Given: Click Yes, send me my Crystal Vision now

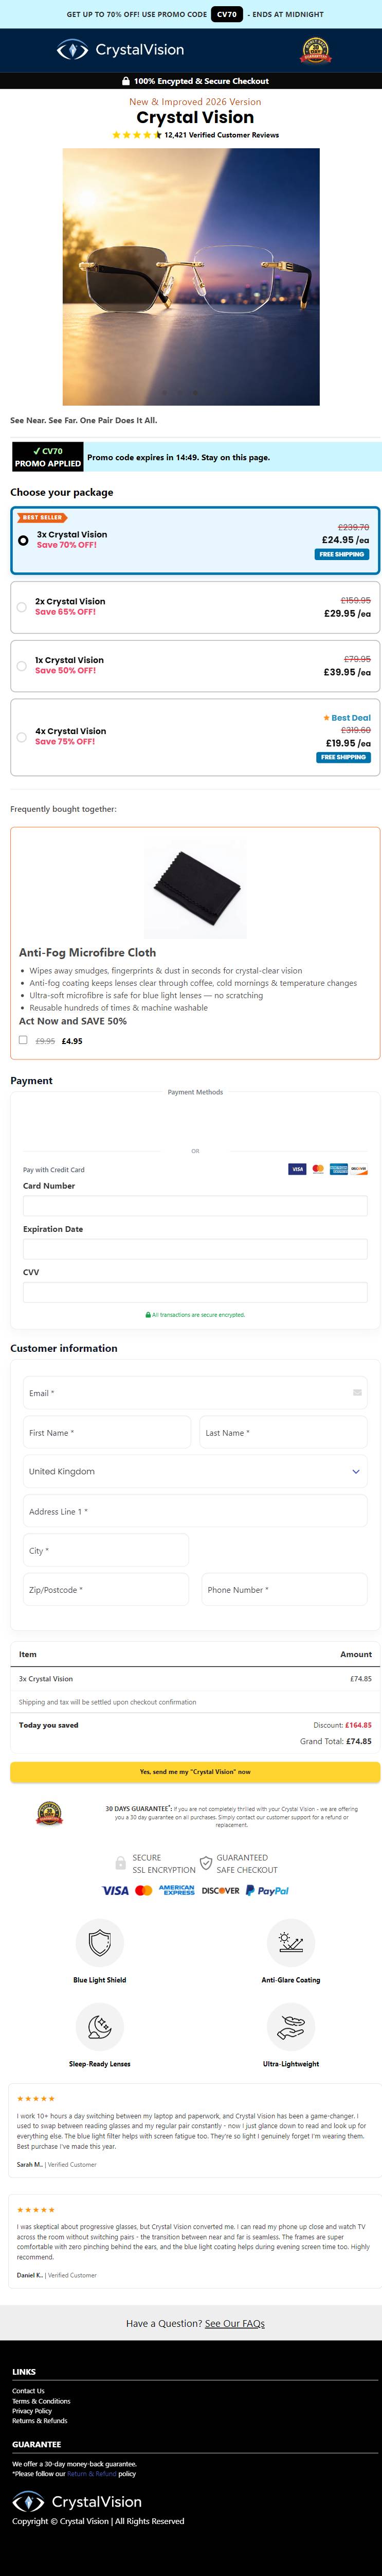Looking at the screenshot, I should pyautogui.click(x=195, y=1771).
